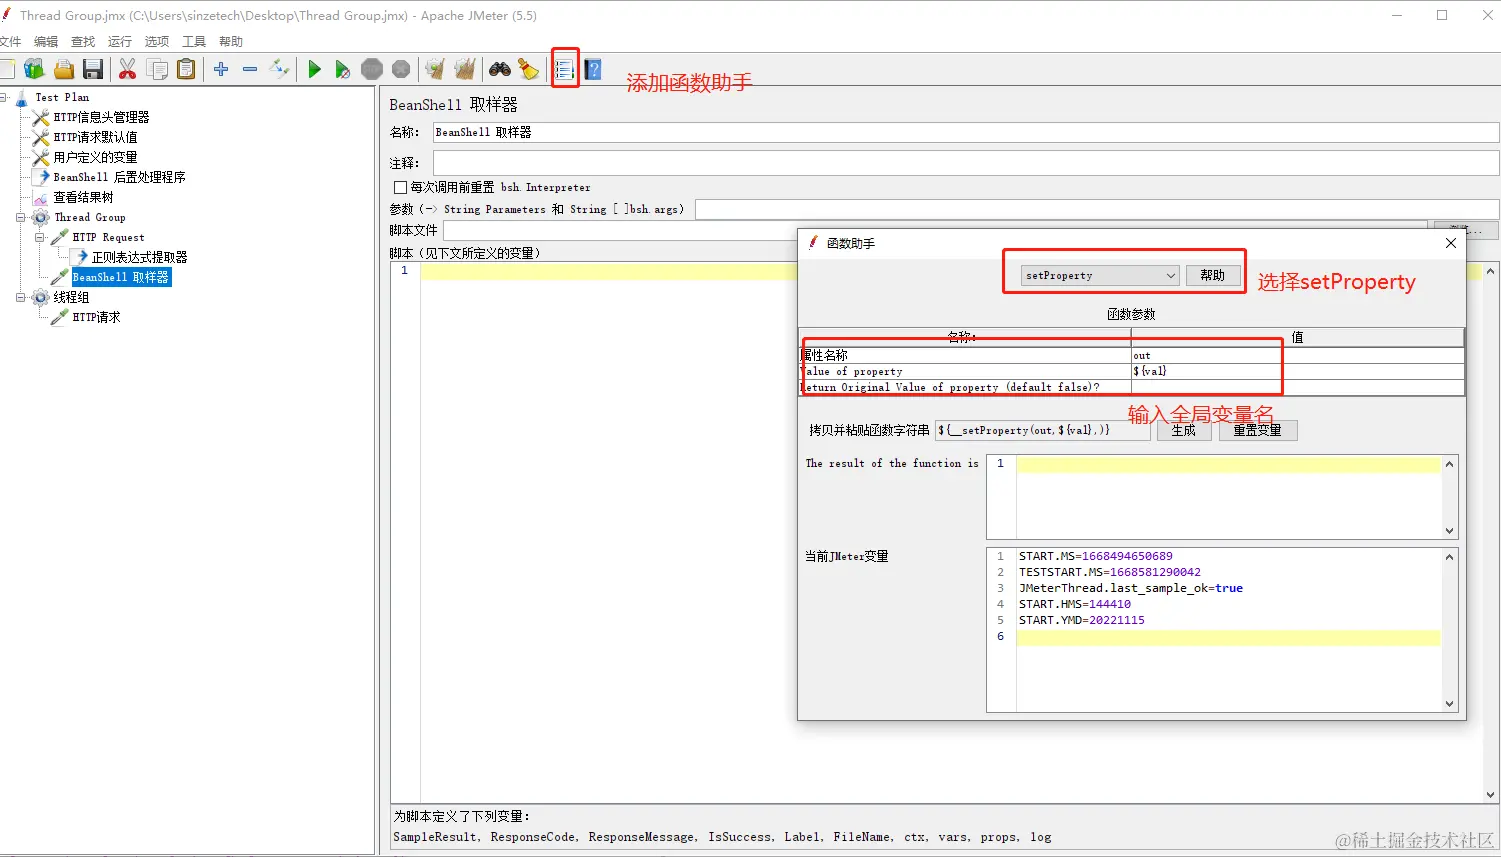
Task: Click the toggle enable/disable toolbar icon
Action: (x=279, y=69)
